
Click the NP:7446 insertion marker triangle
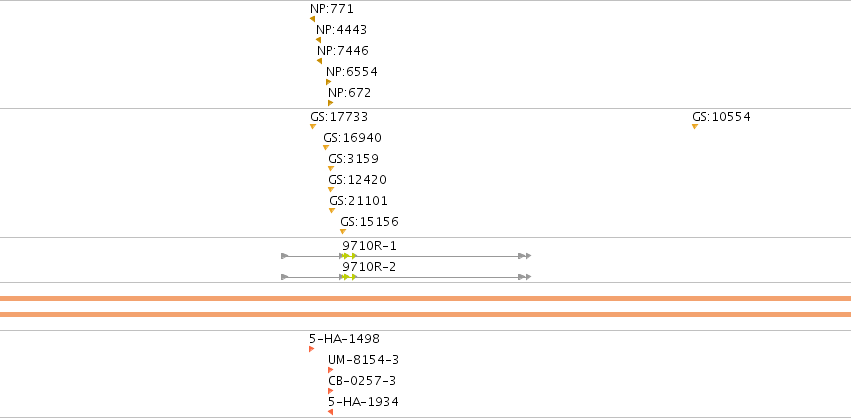pyautogui.click(x=320, y=61)
